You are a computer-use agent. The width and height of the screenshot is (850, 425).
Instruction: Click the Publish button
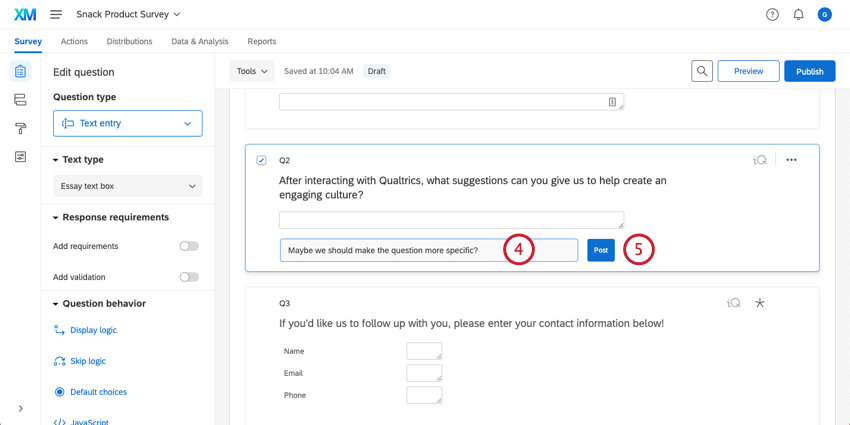[x=809, y=71]
